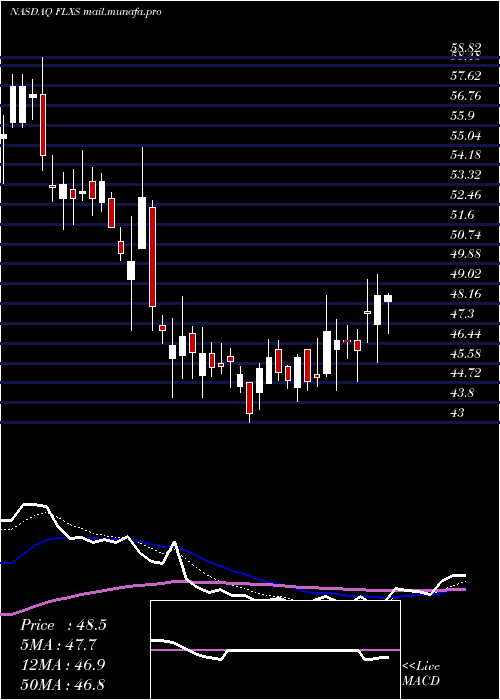Image resolution: width=500 pixels, height=700 pixels.
Task: Select the 49.88 price label
Action: (x=466, y=254)
